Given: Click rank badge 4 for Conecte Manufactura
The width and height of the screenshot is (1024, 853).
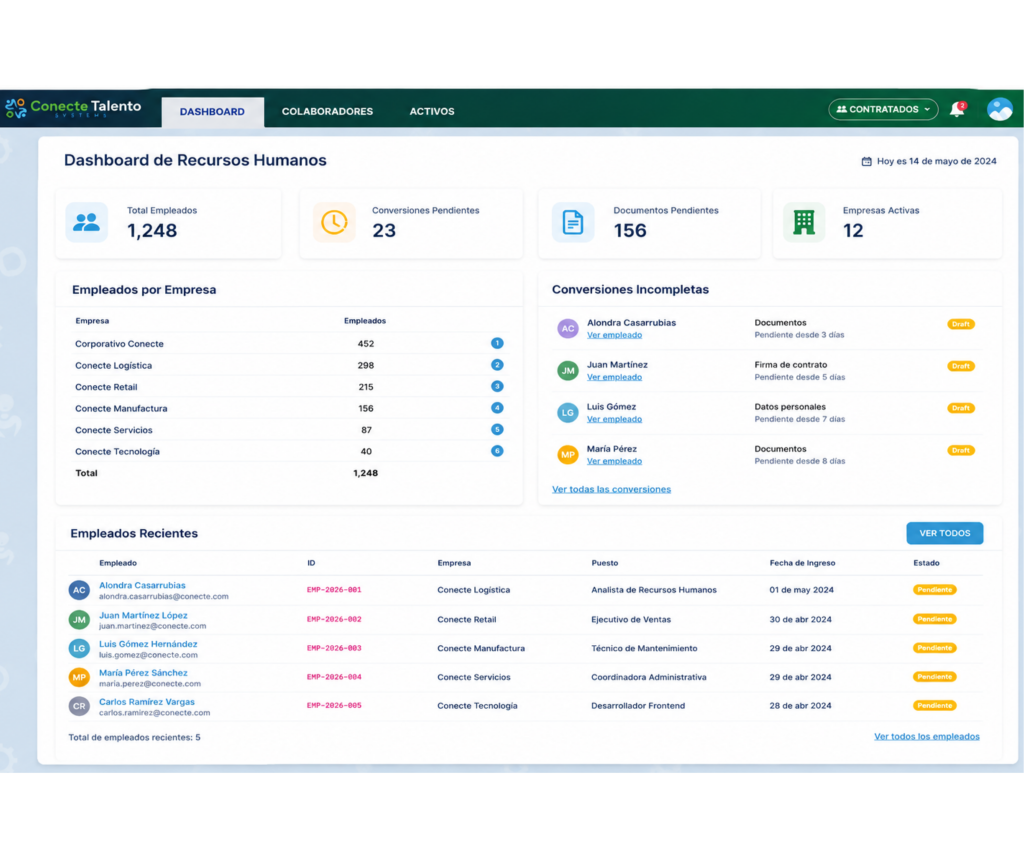Looking at the screenshot, I should 497,408.
